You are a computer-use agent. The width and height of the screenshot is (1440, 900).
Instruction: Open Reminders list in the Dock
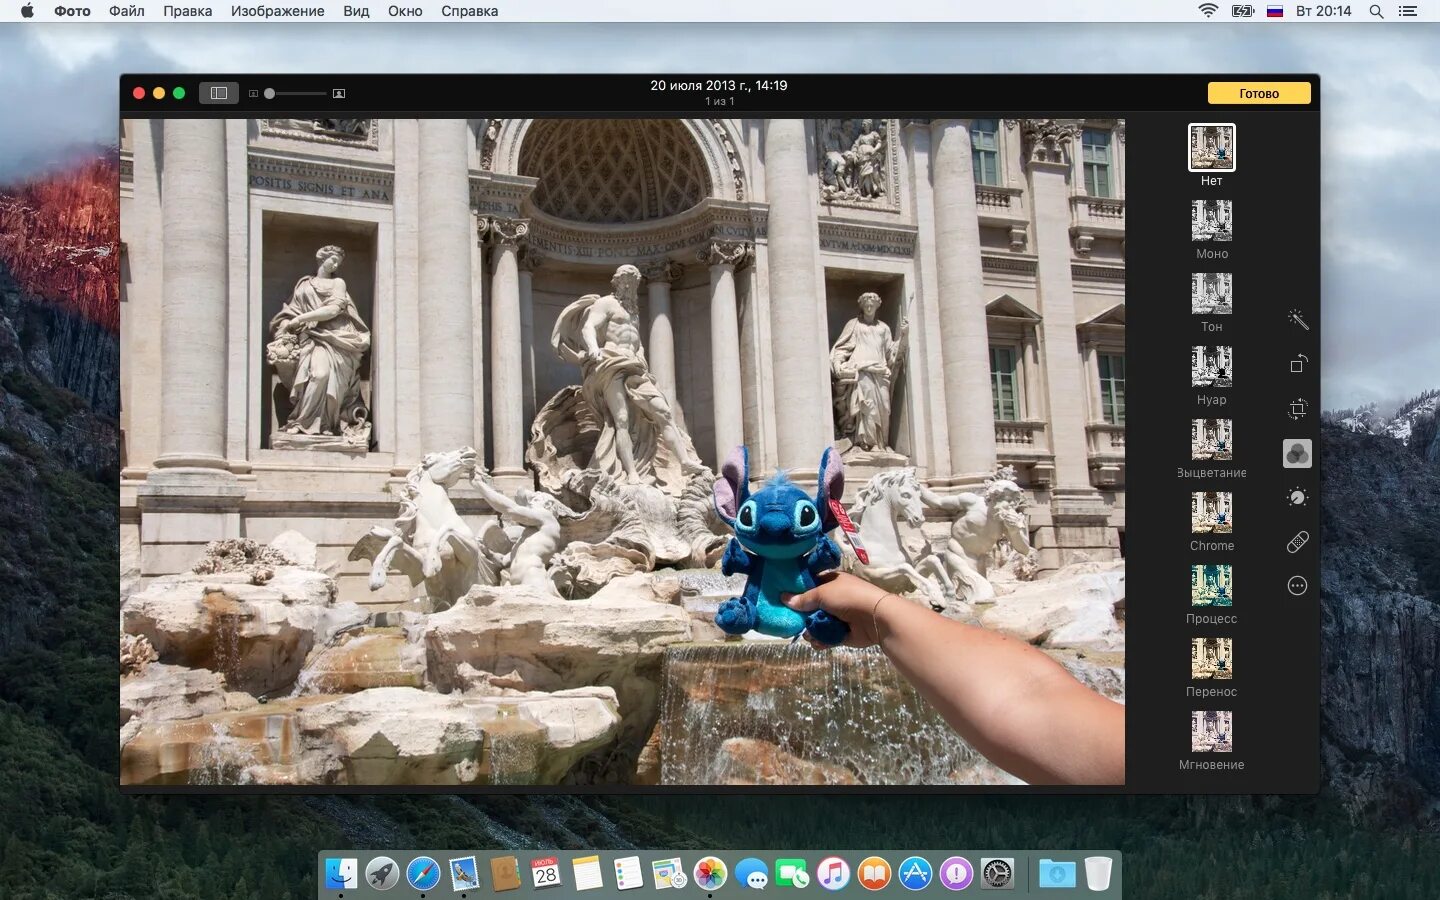click(x=628, y=874)
